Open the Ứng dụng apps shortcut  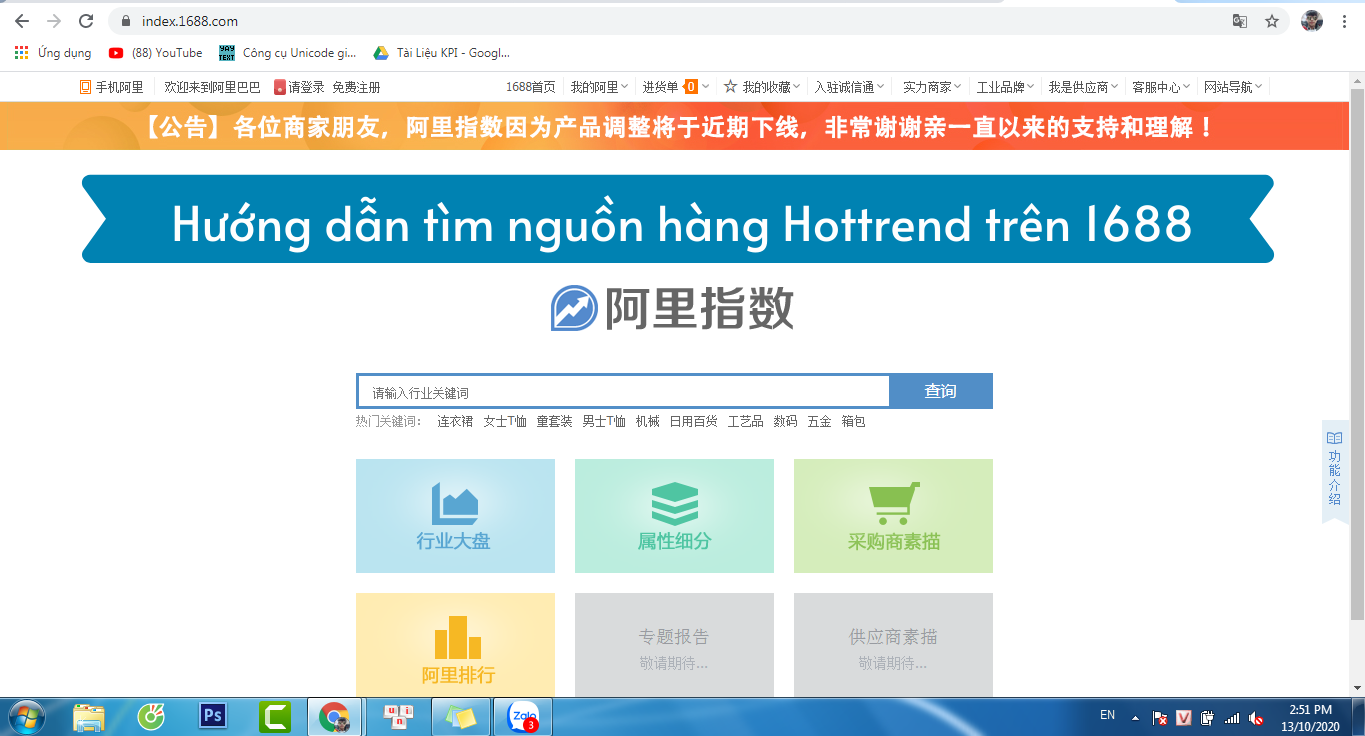coord(53,53)
